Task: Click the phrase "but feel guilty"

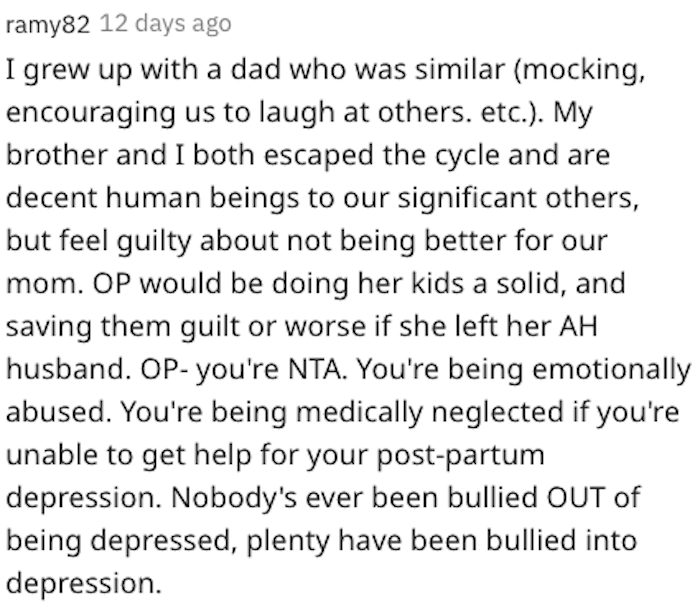Action: pos(98,242)
